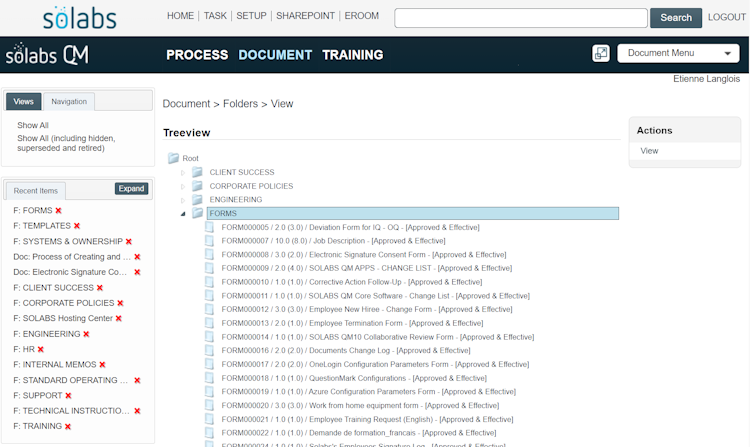Remove F: SUPPORT from recent items
This screenshot has height=447, width=750.
point(68,396)
